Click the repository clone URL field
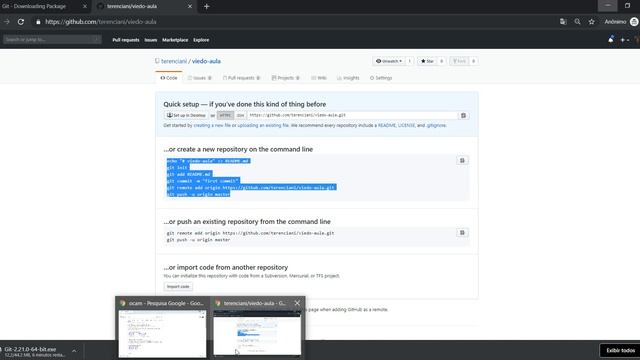The width and height of the screenshot is (640, 360). coord(352,116)
